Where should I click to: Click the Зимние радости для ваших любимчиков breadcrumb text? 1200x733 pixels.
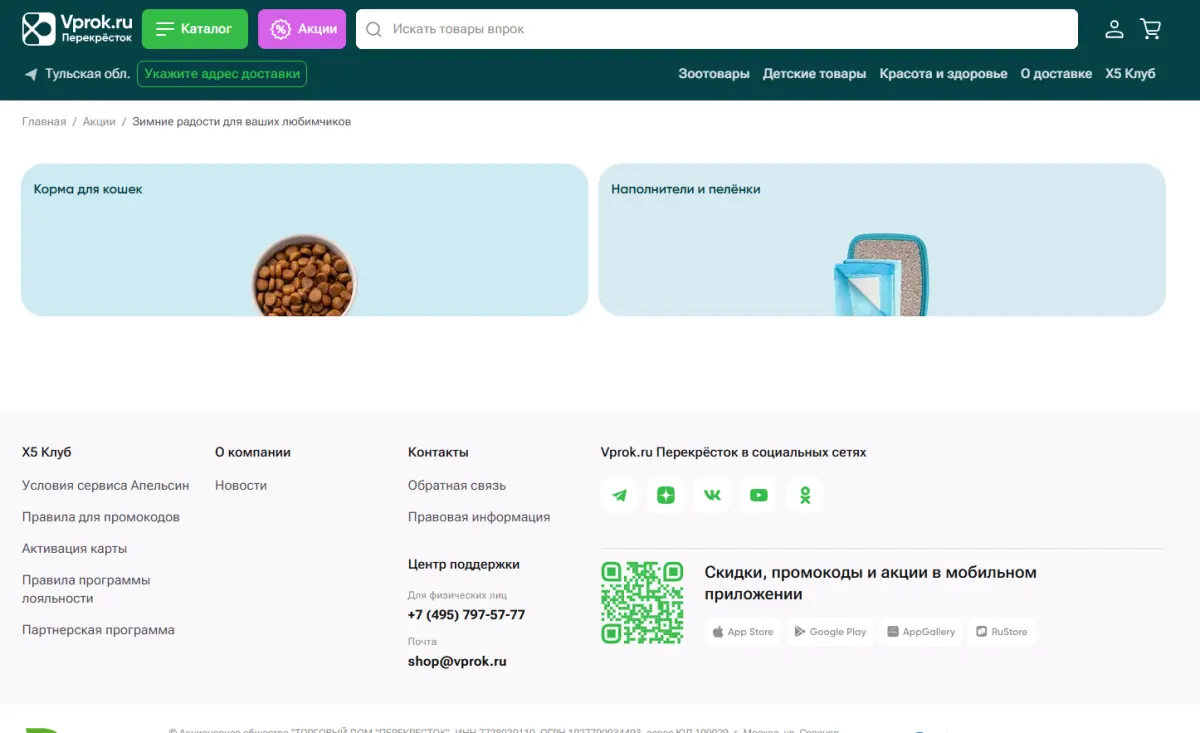242,122
